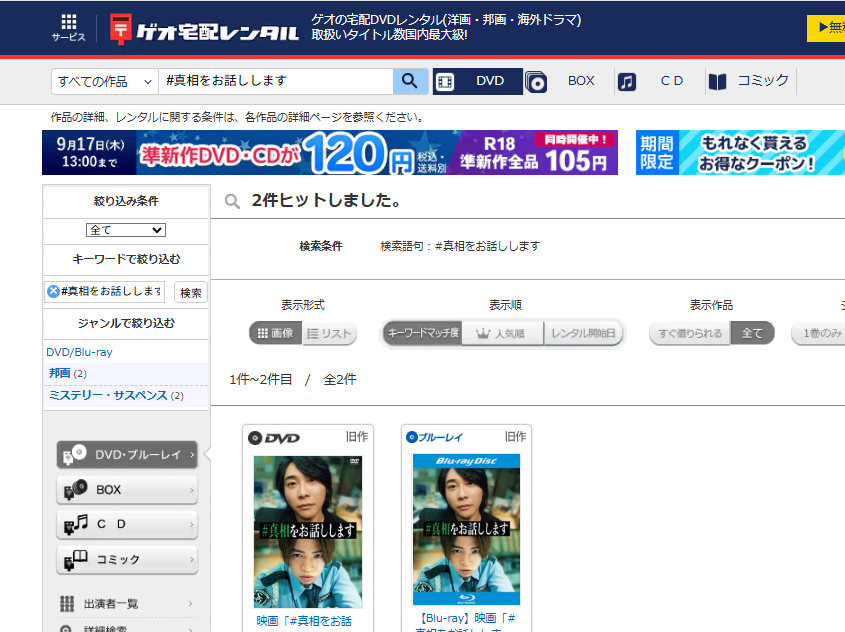The image size is (845, 632).
Task: Filter by 邦画 (2) genre
Action: click(x=67, y=373)
